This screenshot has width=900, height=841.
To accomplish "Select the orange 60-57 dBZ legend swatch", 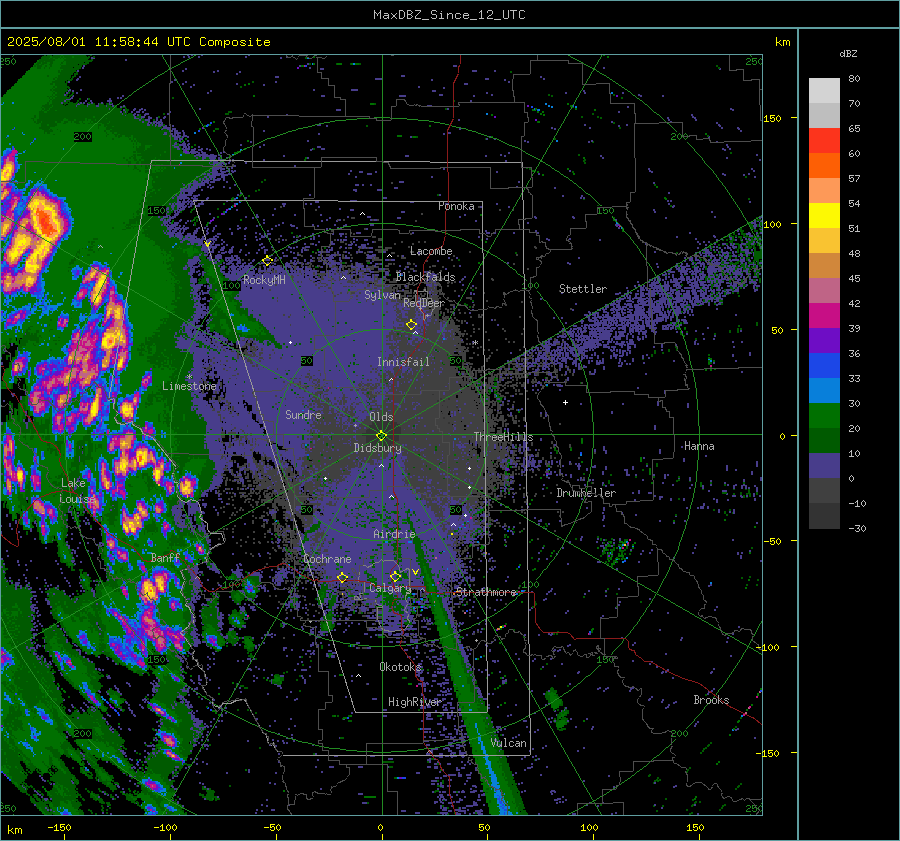I will pyautogui.click(x=824, y=165).
